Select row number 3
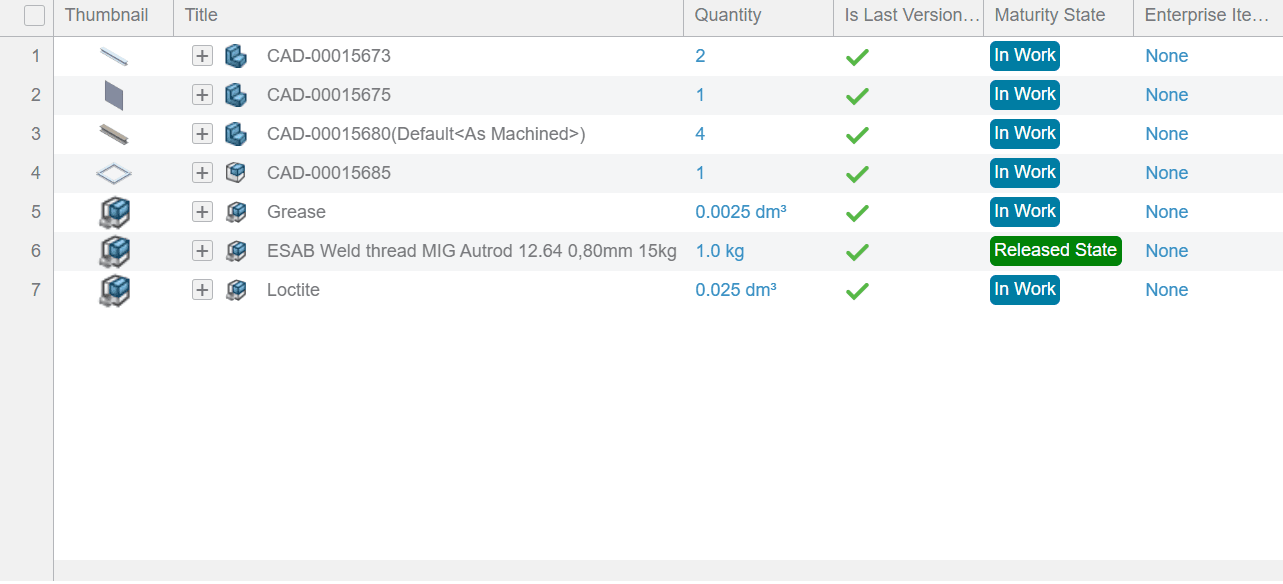Viewport: 1283px width, 584px height. 36,134
